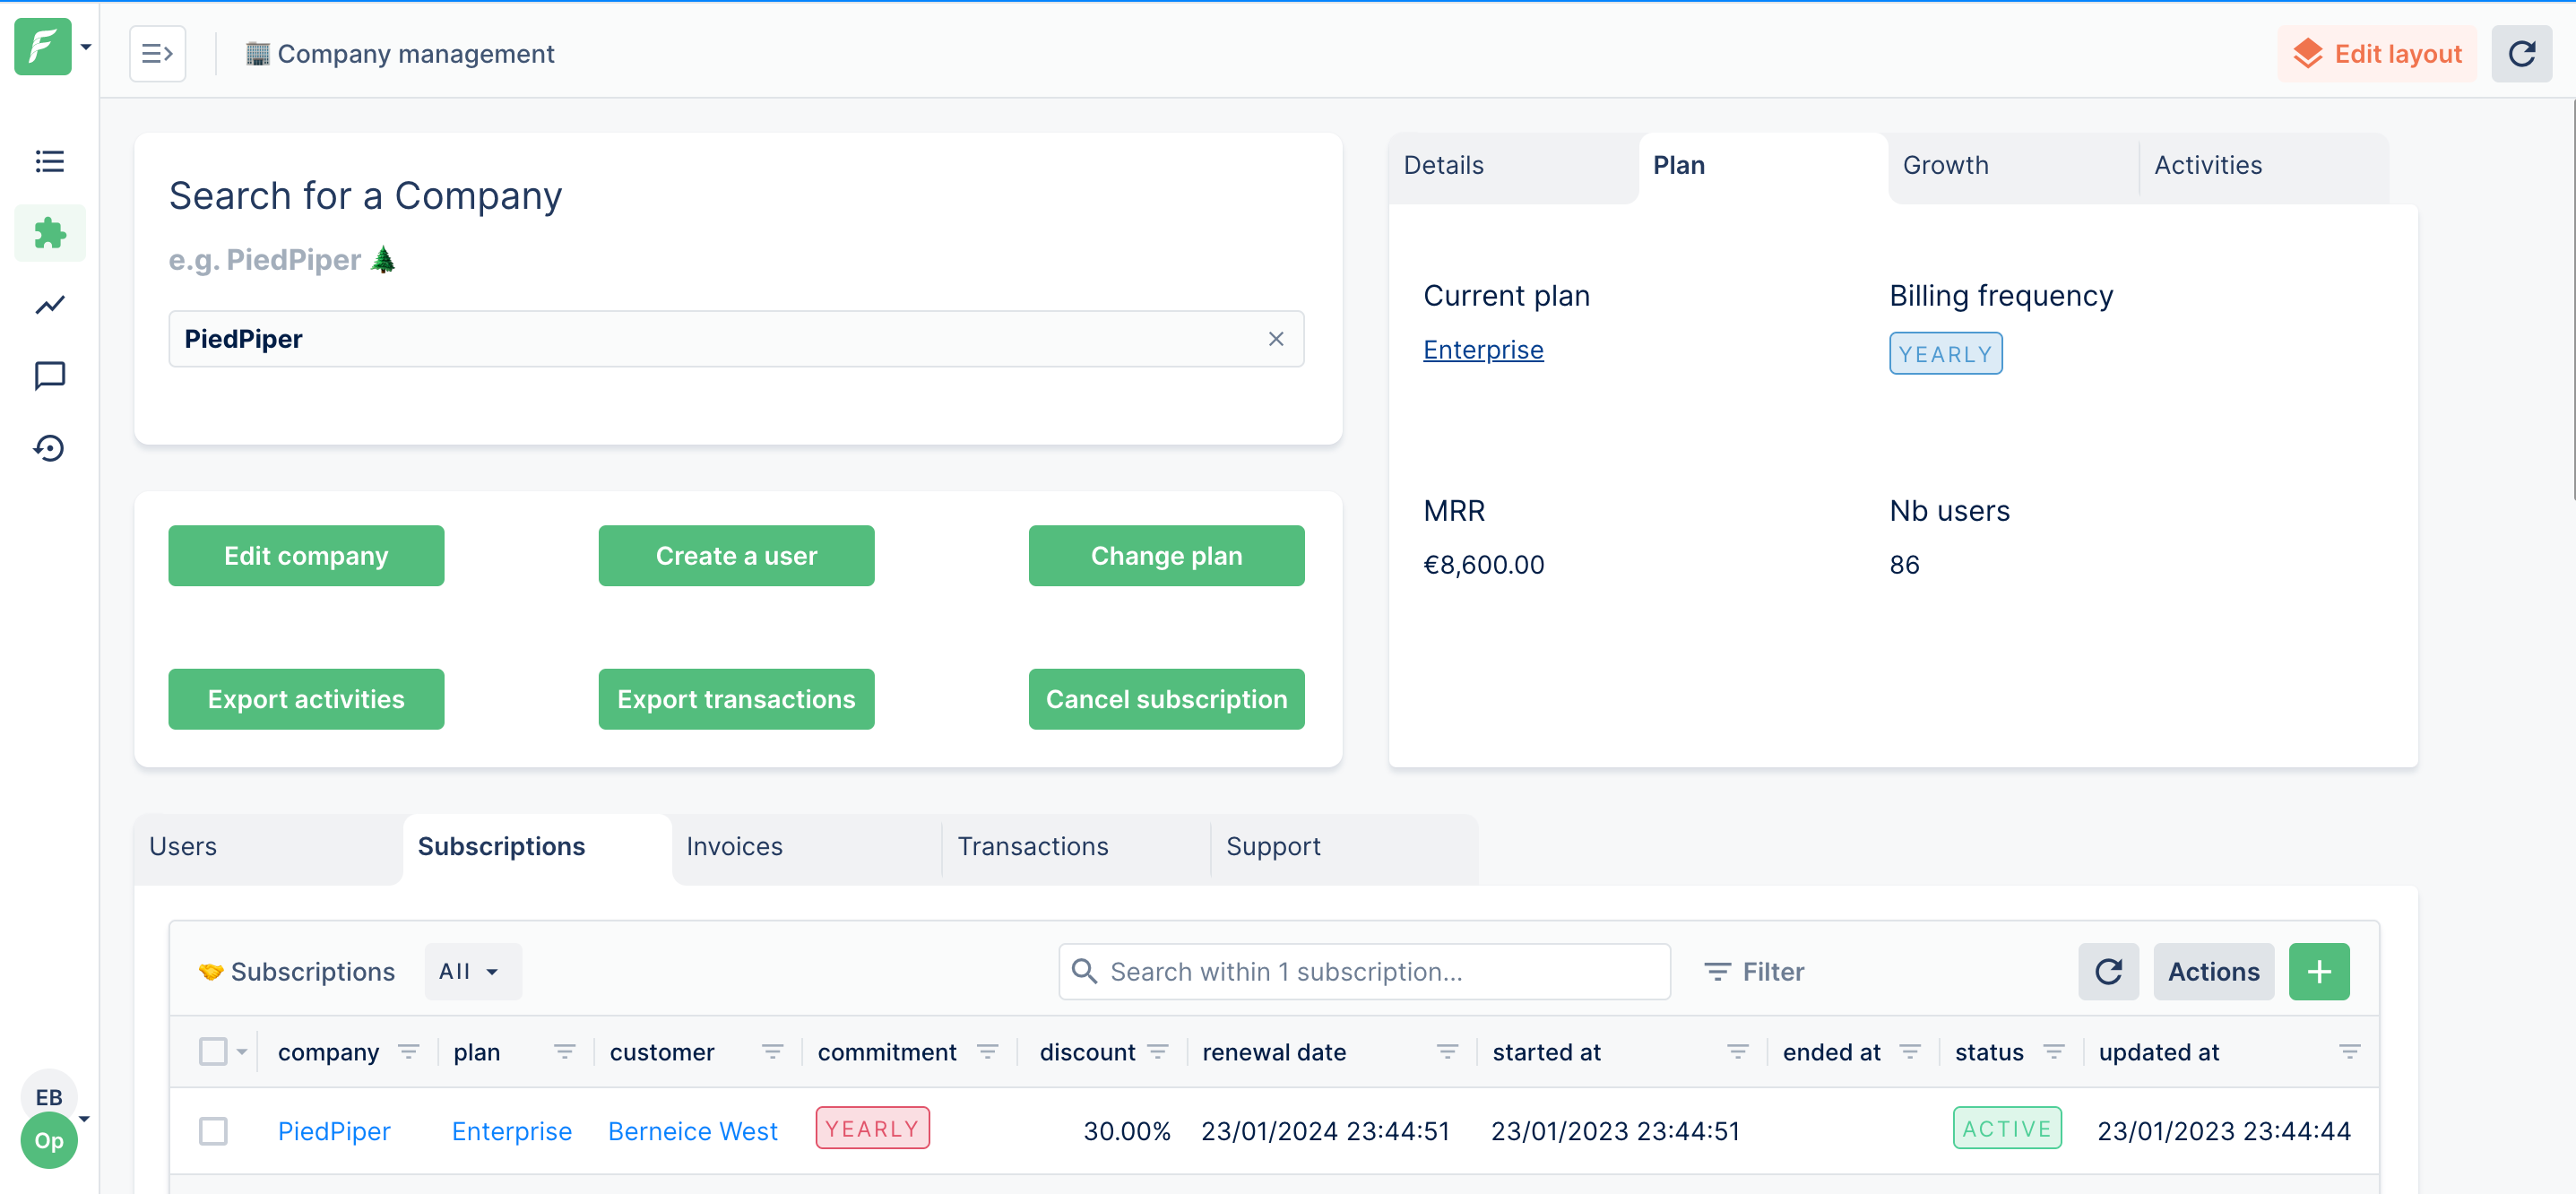Click the page refresh icon in top-right corner

coord(2522,53)
